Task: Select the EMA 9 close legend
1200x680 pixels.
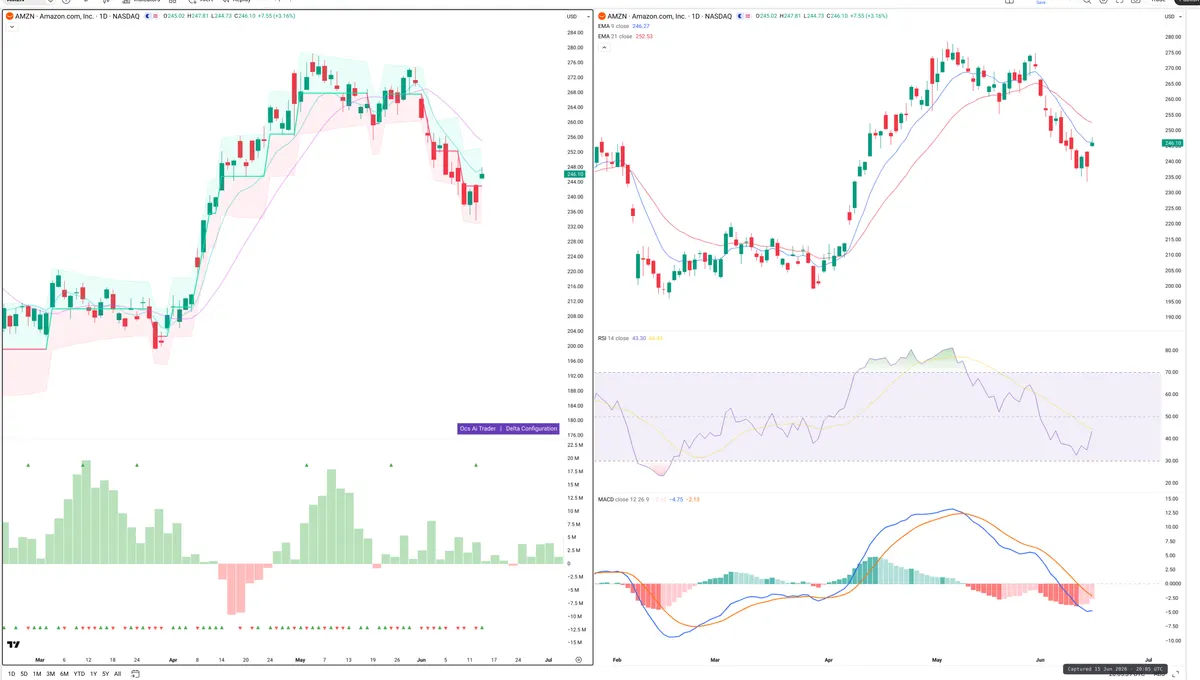Action: coord(616,26)
